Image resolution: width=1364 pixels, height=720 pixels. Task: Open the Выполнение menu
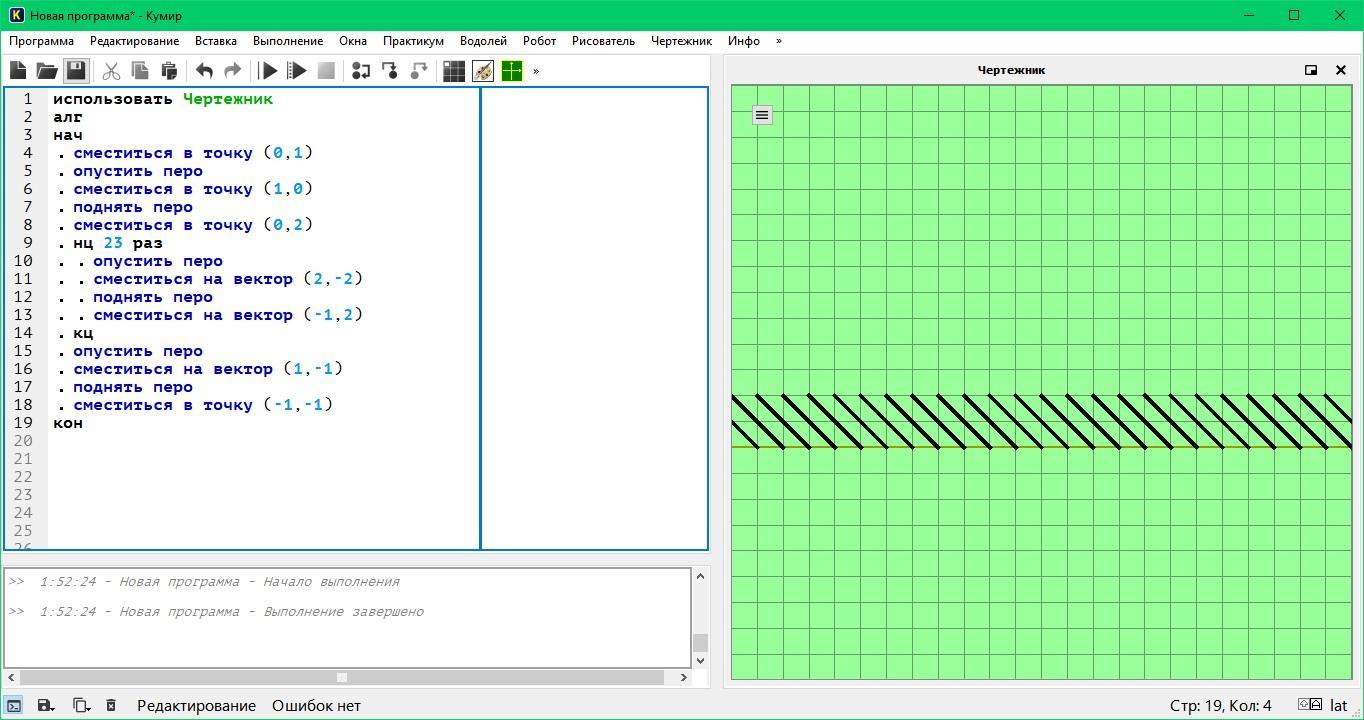click(288, 41)
